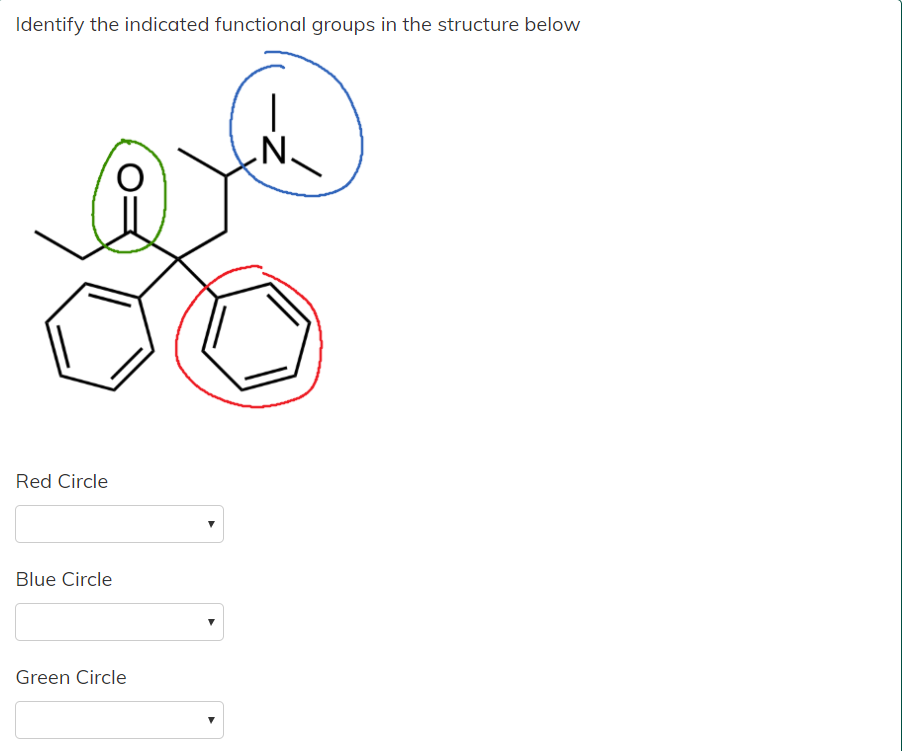Click the Green Circle dropdown arrow
Viewport: 903px width, 751px height.
click(x=210, y=719)
